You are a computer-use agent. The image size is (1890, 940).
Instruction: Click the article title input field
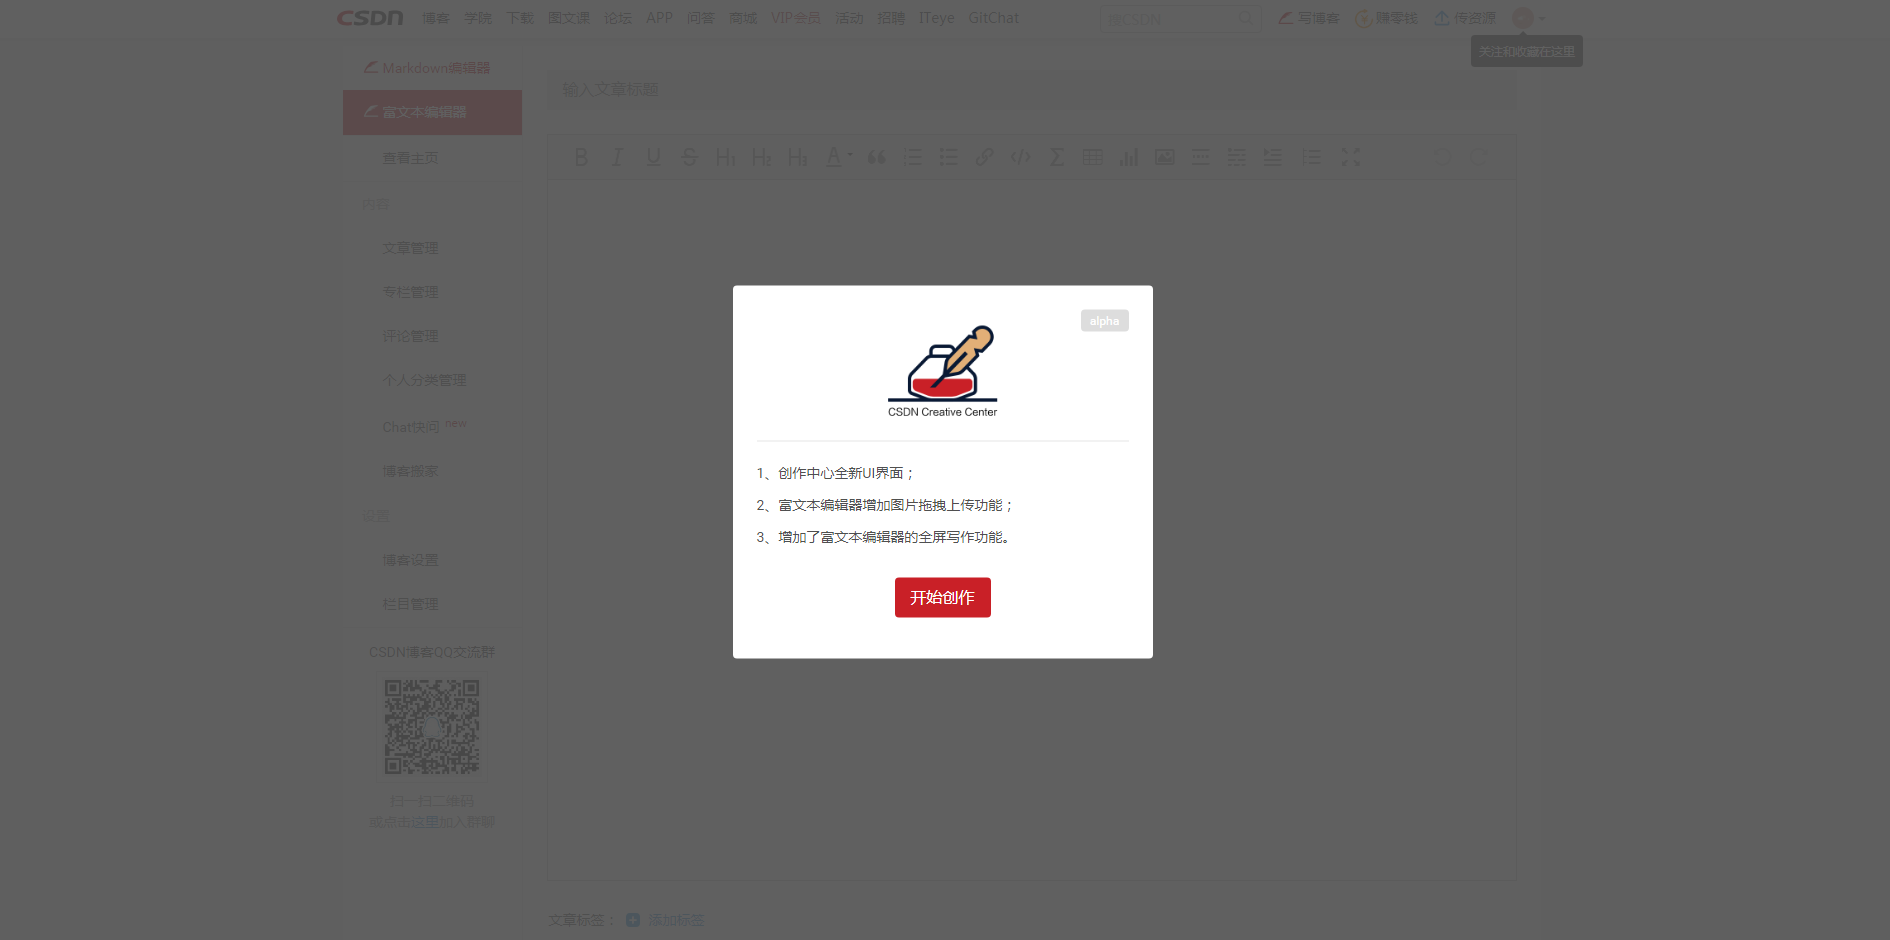point(1031,89)
